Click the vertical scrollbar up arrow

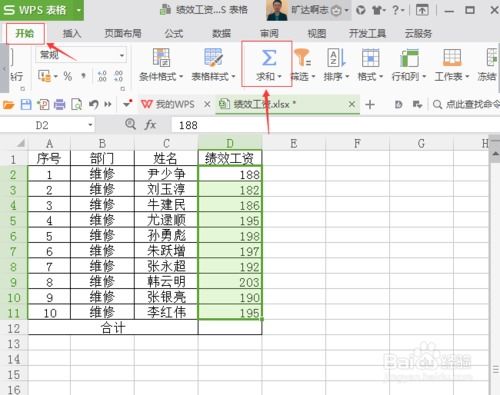495,155
